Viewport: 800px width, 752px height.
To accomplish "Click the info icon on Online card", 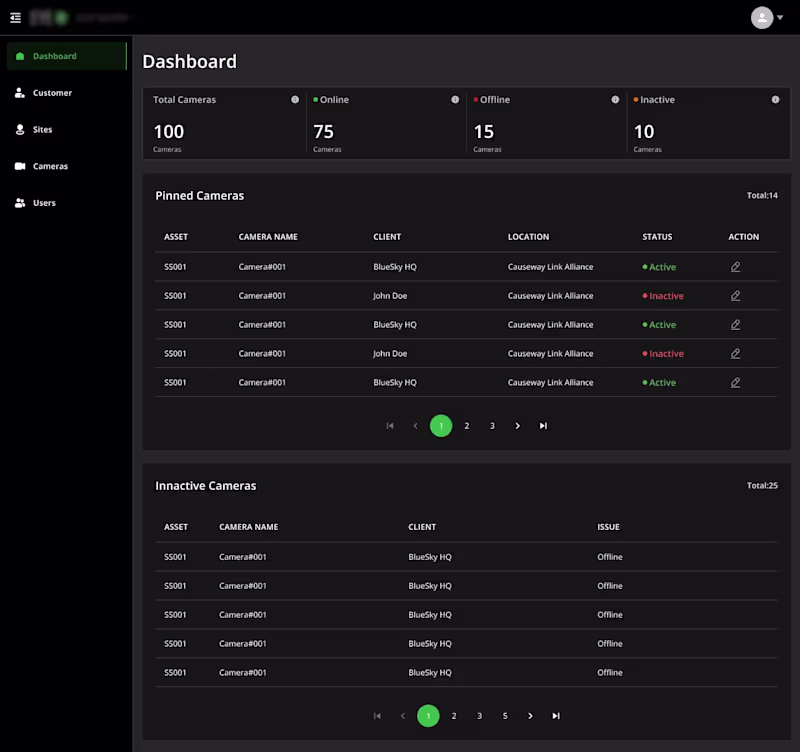I will (x=455, y=100).
